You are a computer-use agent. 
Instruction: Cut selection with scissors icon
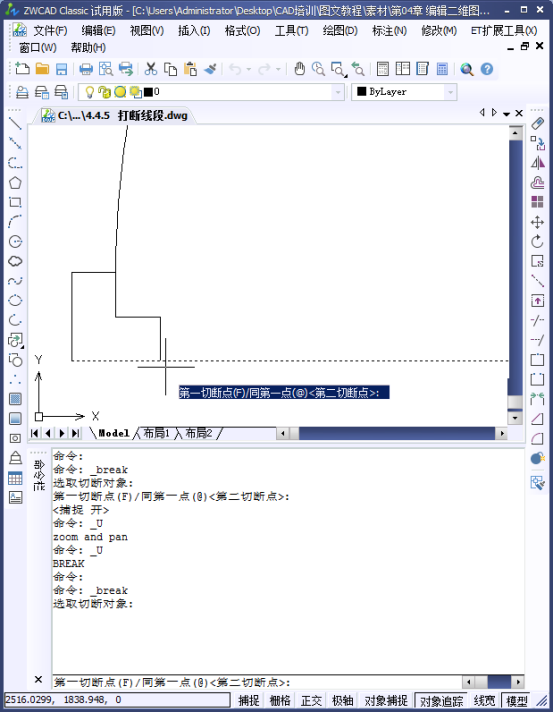pyautogui.click(x=150, y=69)
